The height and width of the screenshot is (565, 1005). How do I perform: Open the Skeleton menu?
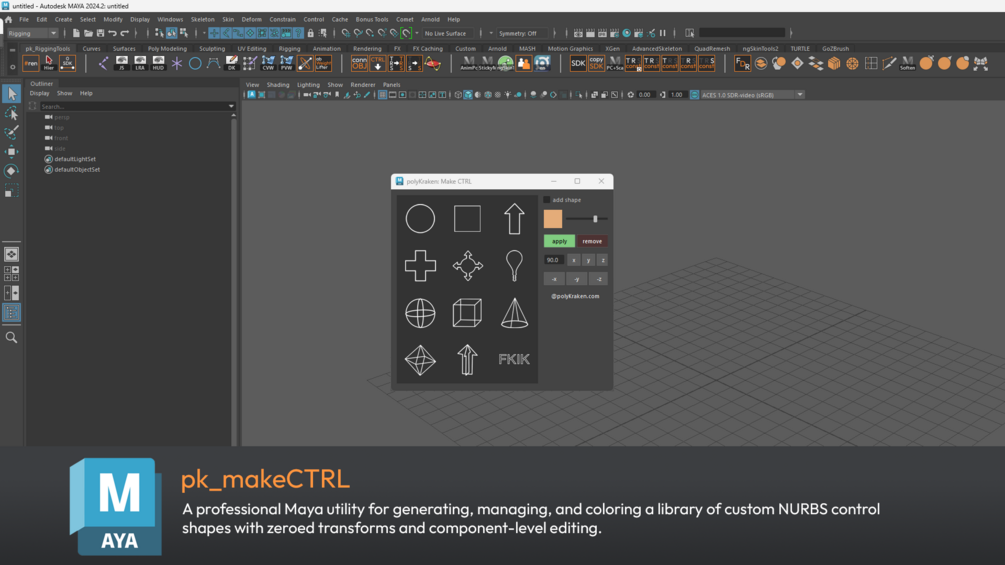203,19
